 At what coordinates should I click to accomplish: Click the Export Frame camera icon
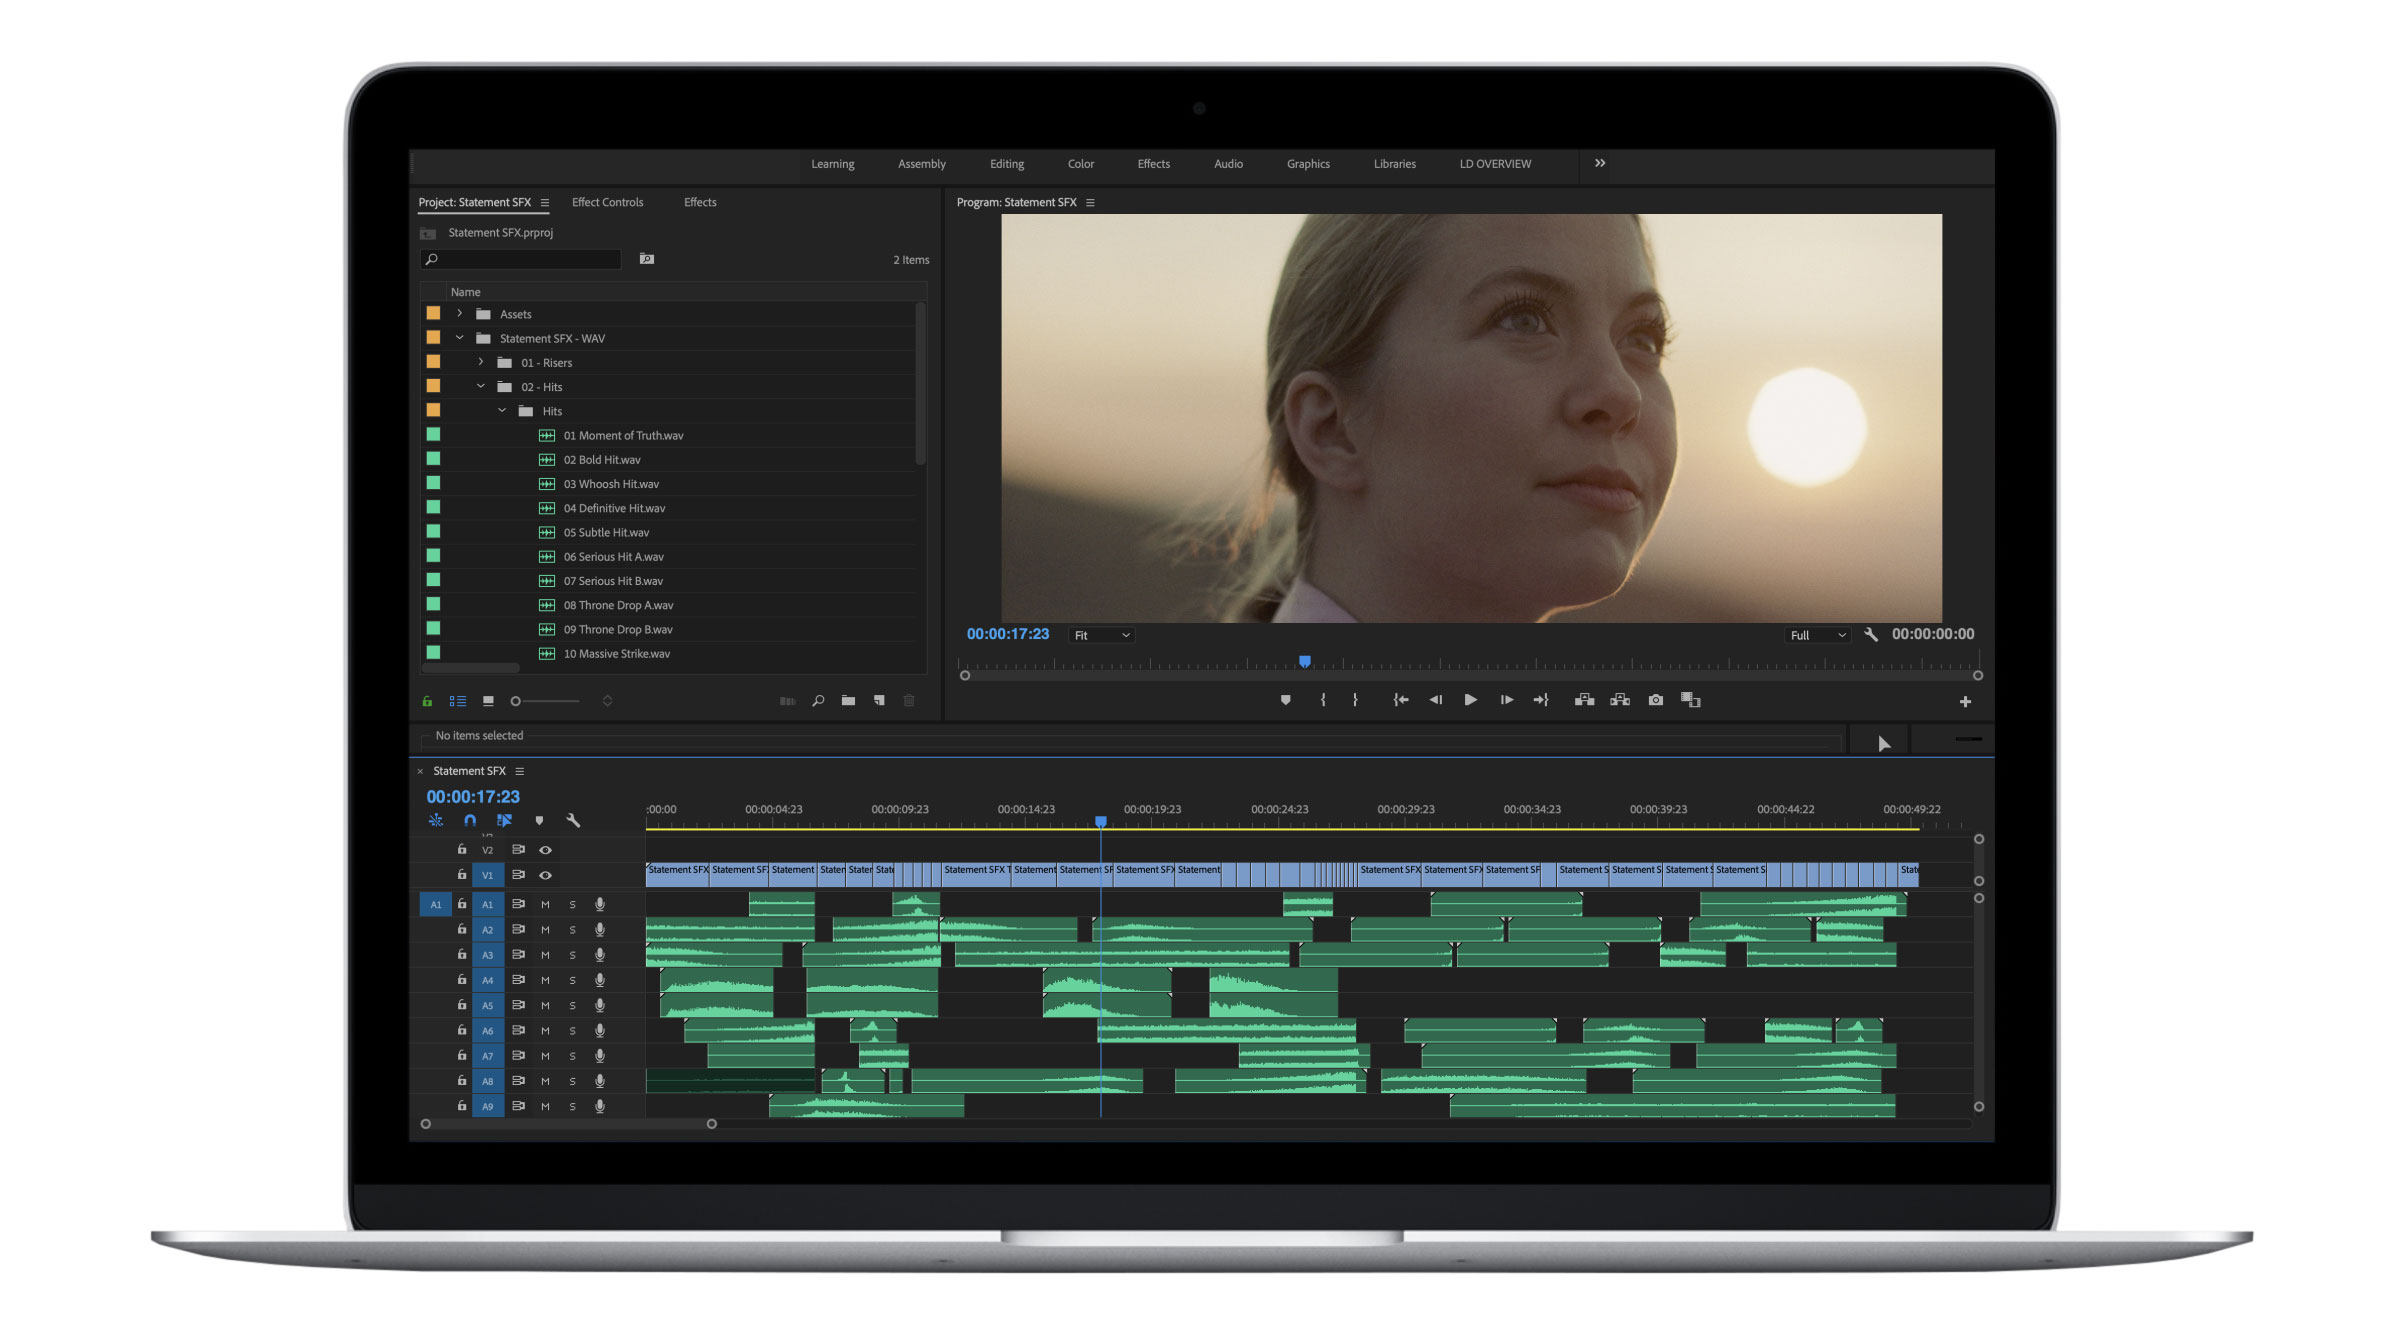pyautogui.click(x=1656, y=700)
